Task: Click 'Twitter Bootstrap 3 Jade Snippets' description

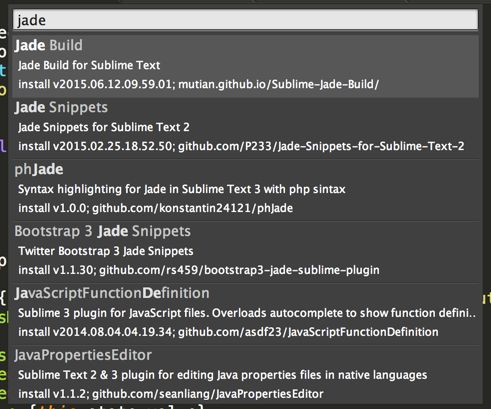Action: click(x=106, y=251)
